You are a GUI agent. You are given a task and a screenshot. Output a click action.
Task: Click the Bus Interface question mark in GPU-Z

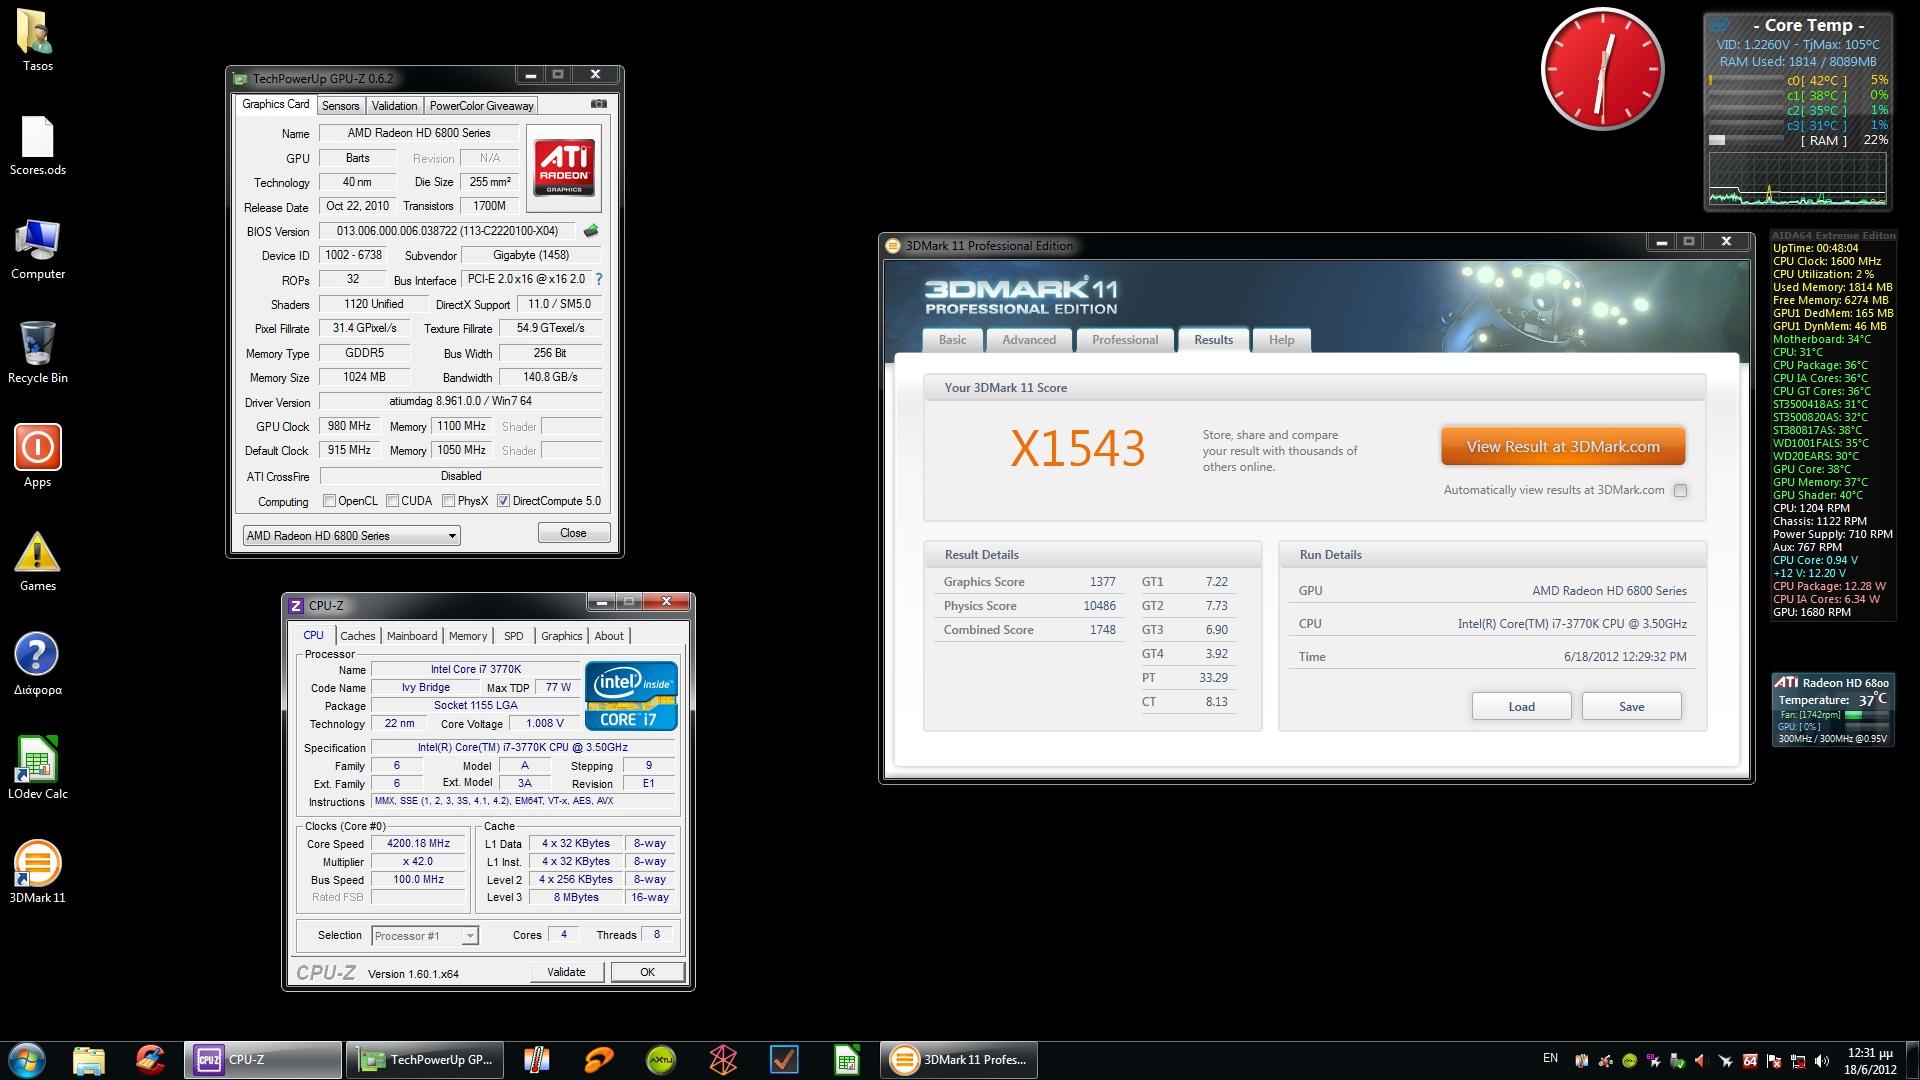pyautogui.click(x=599, y=280)
